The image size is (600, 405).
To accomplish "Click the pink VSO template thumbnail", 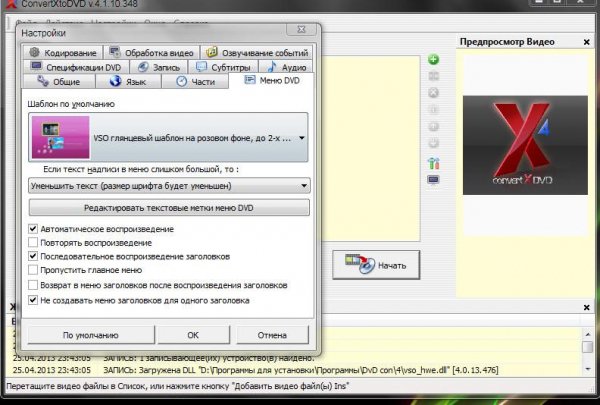I will click(x=60, y=137).
